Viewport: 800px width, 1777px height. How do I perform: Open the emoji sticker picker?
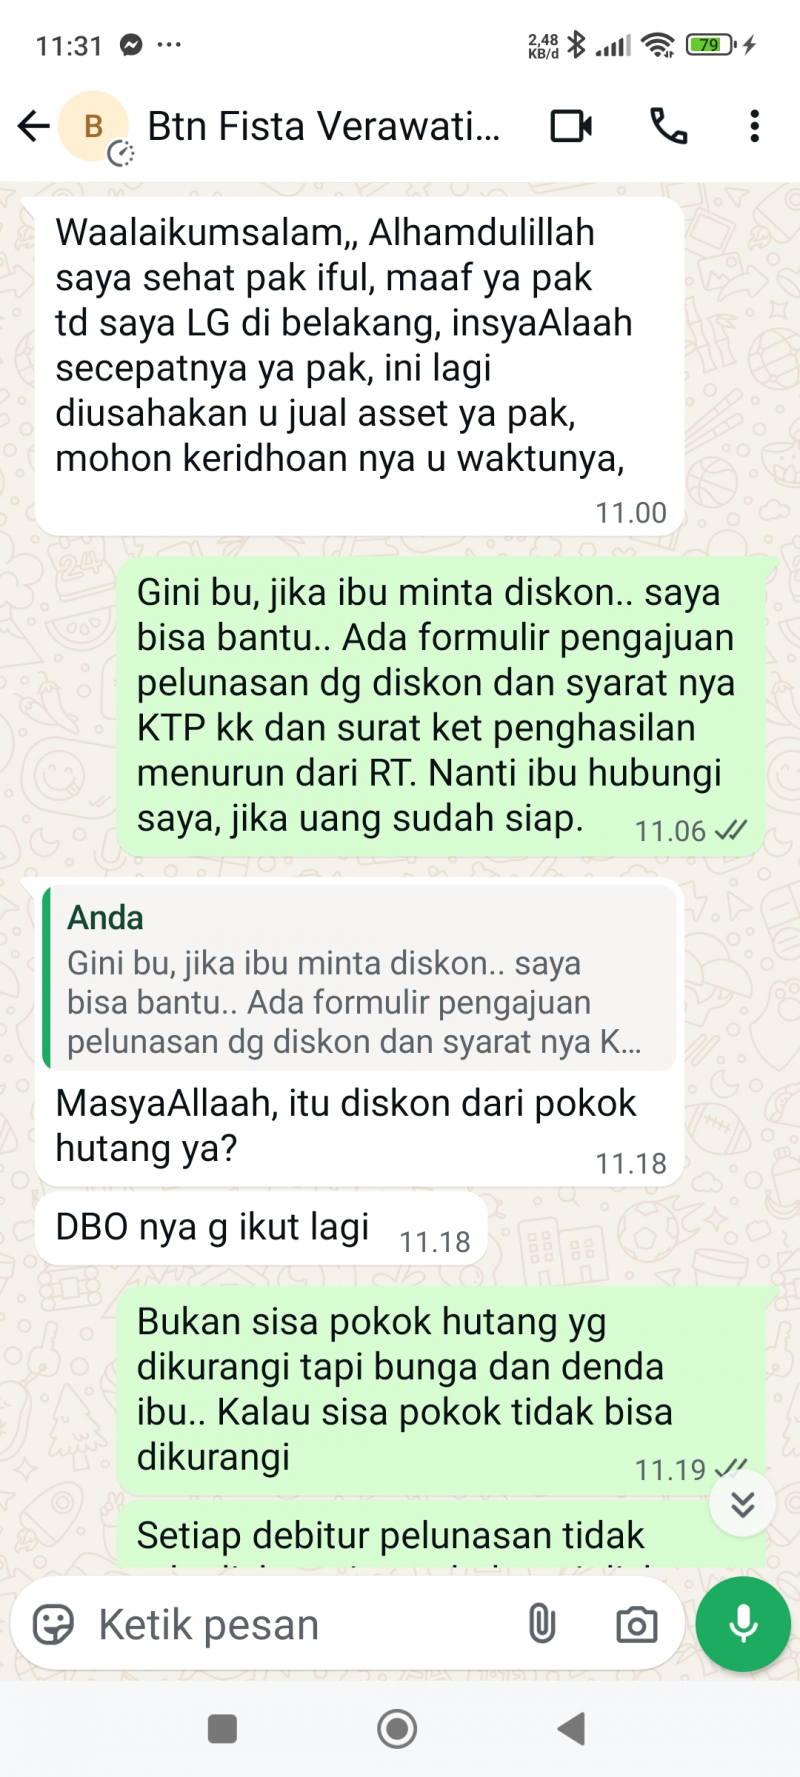(53, 1625)
